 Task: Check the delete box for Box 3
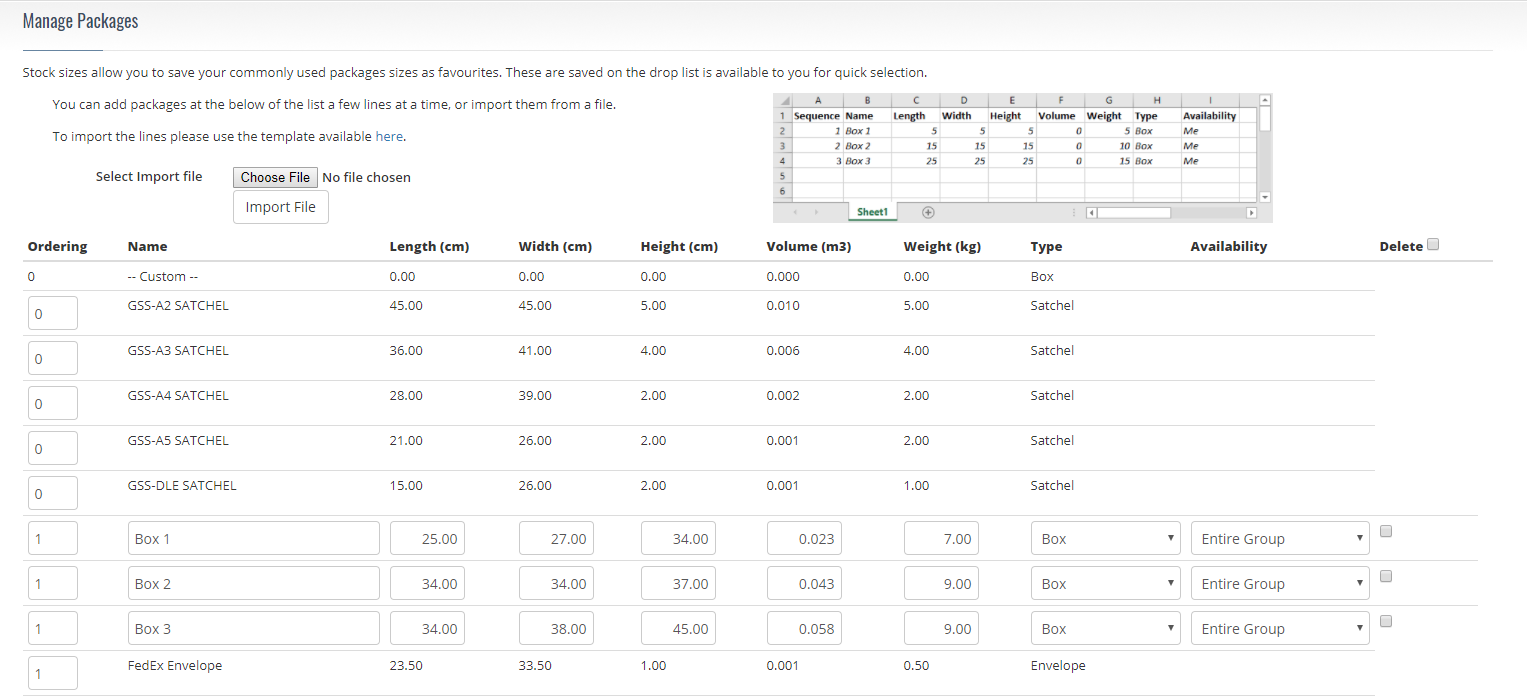click(x=1386, y=621)
